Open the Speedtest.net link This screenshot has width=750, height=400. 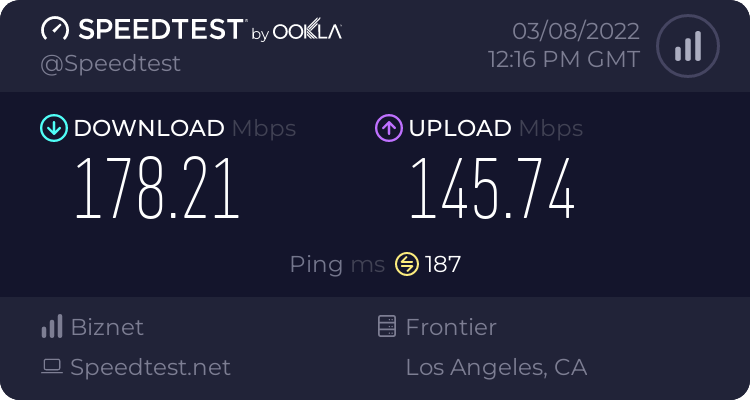coord(151,368)
